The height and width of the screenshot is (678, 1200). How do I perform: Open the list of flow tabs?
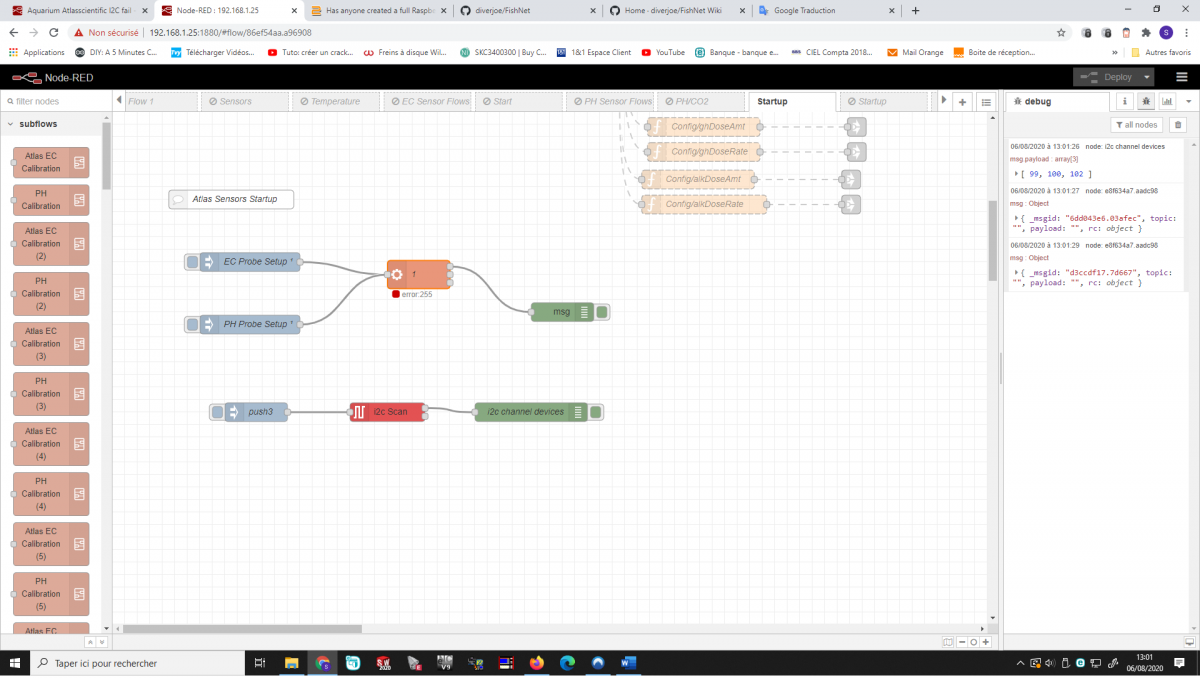pyautogui.click(x=985, y=102)
